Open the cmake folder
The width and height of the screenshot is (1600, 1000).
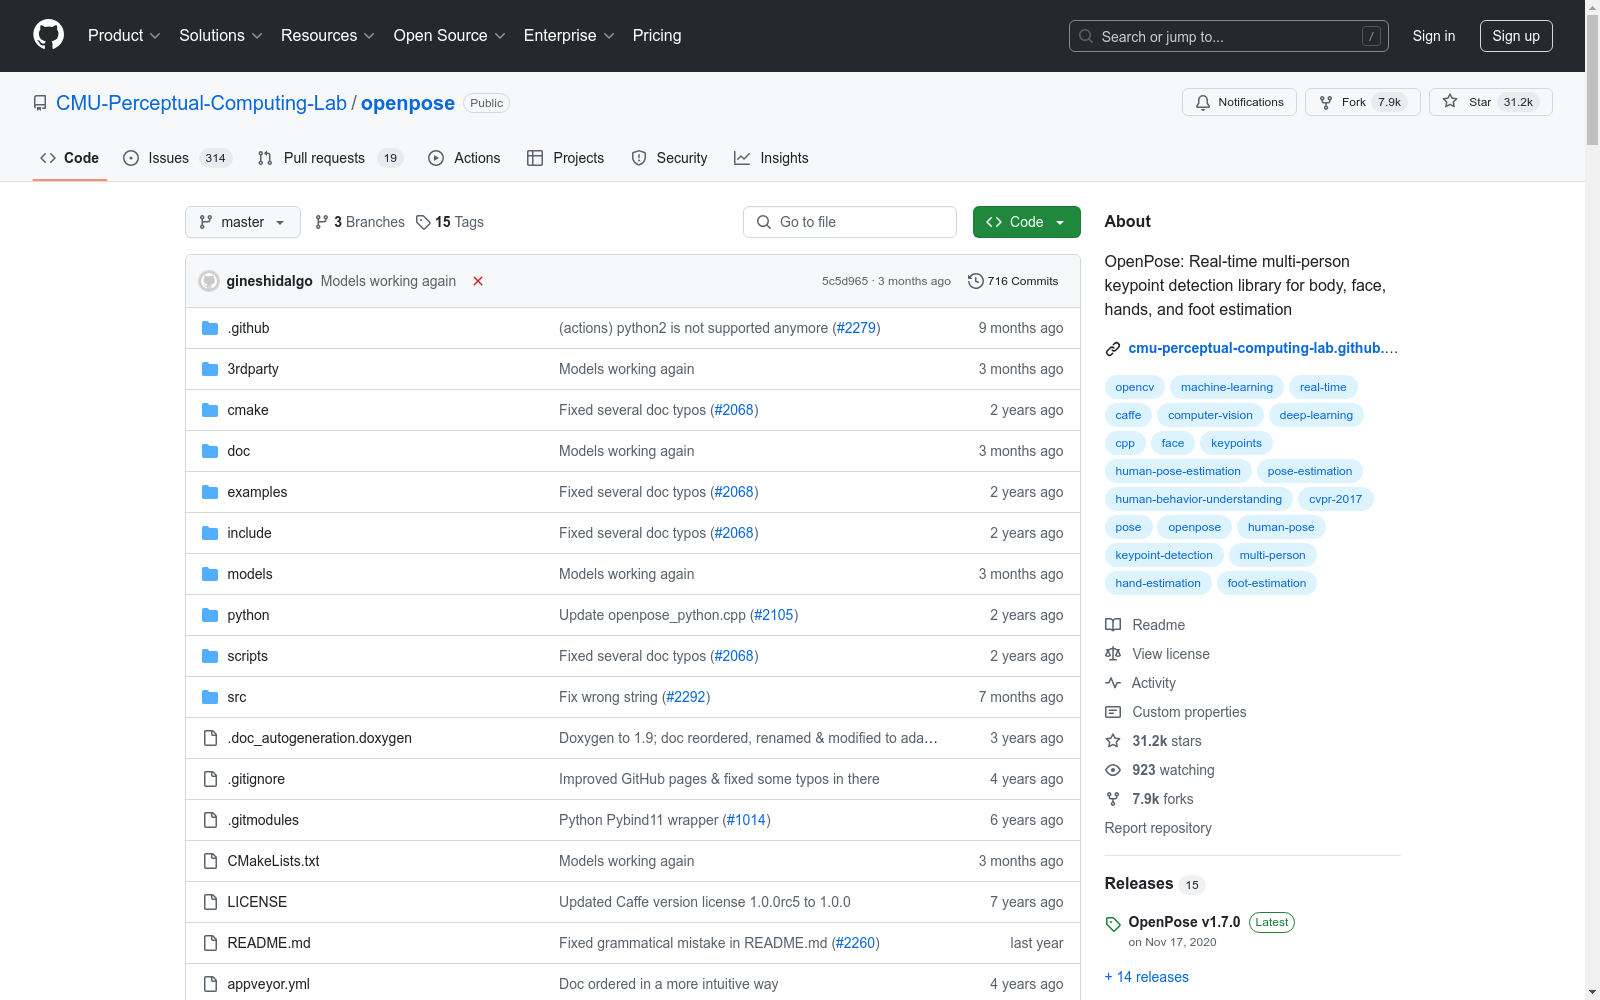tap(248, 410)
